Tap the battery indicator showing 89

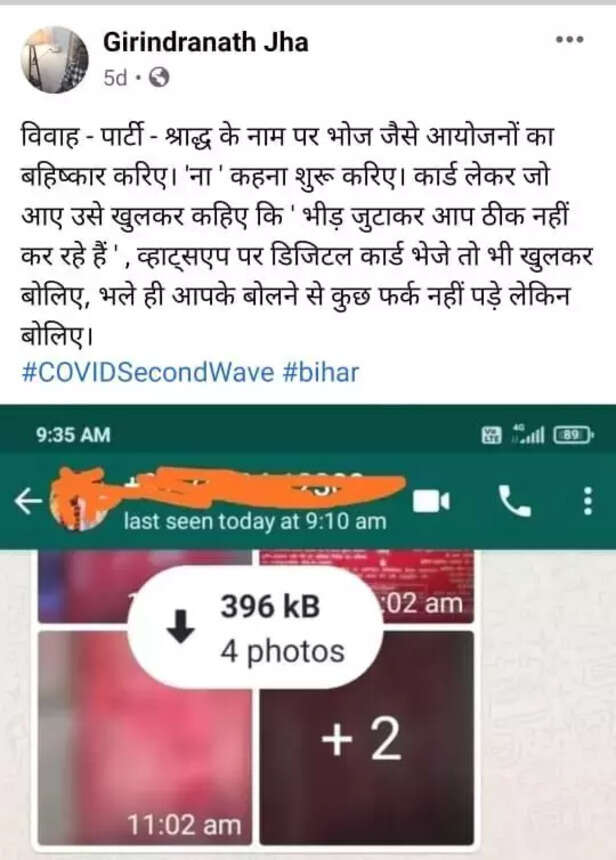tap(573, 435)
